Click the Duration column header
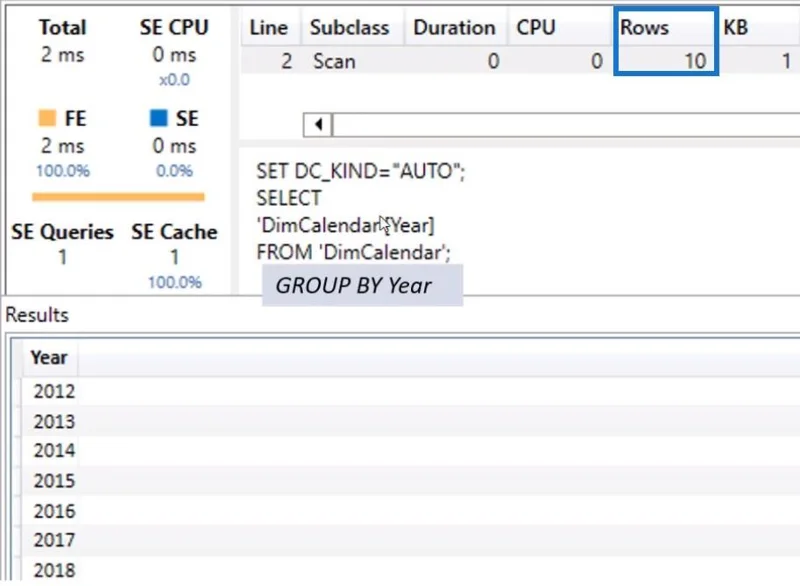Viewport: 800px width, 586px height. (x=456, y=28)
